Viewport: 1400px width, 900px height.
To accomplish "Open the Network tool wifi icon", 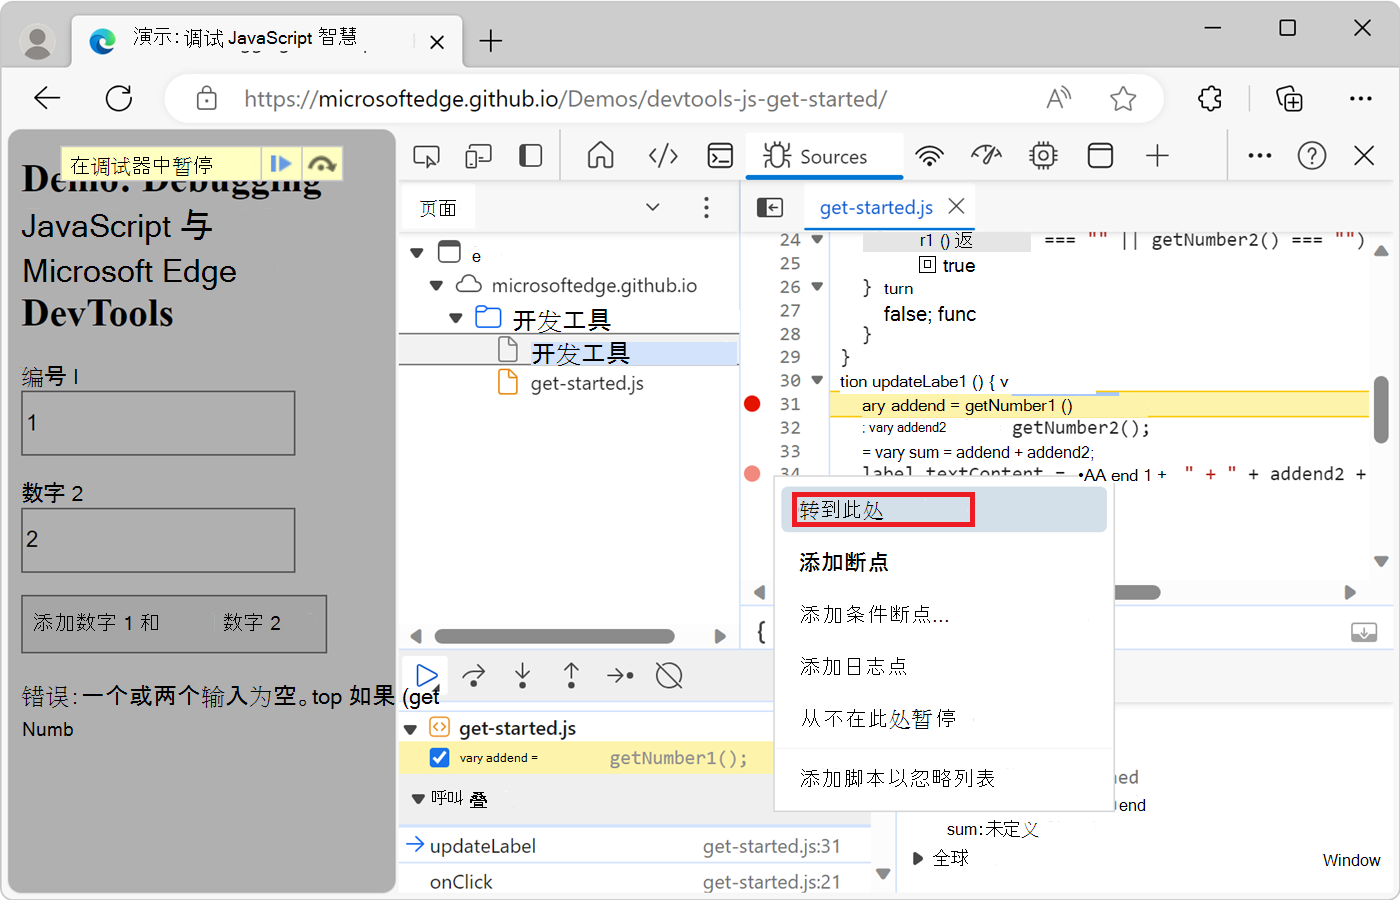I will 929,156.
